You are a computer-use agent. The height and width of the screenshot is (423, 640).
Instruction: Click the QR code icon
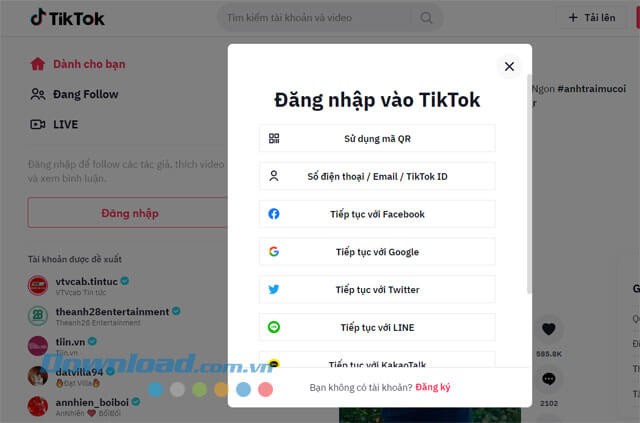pos(274,138)
